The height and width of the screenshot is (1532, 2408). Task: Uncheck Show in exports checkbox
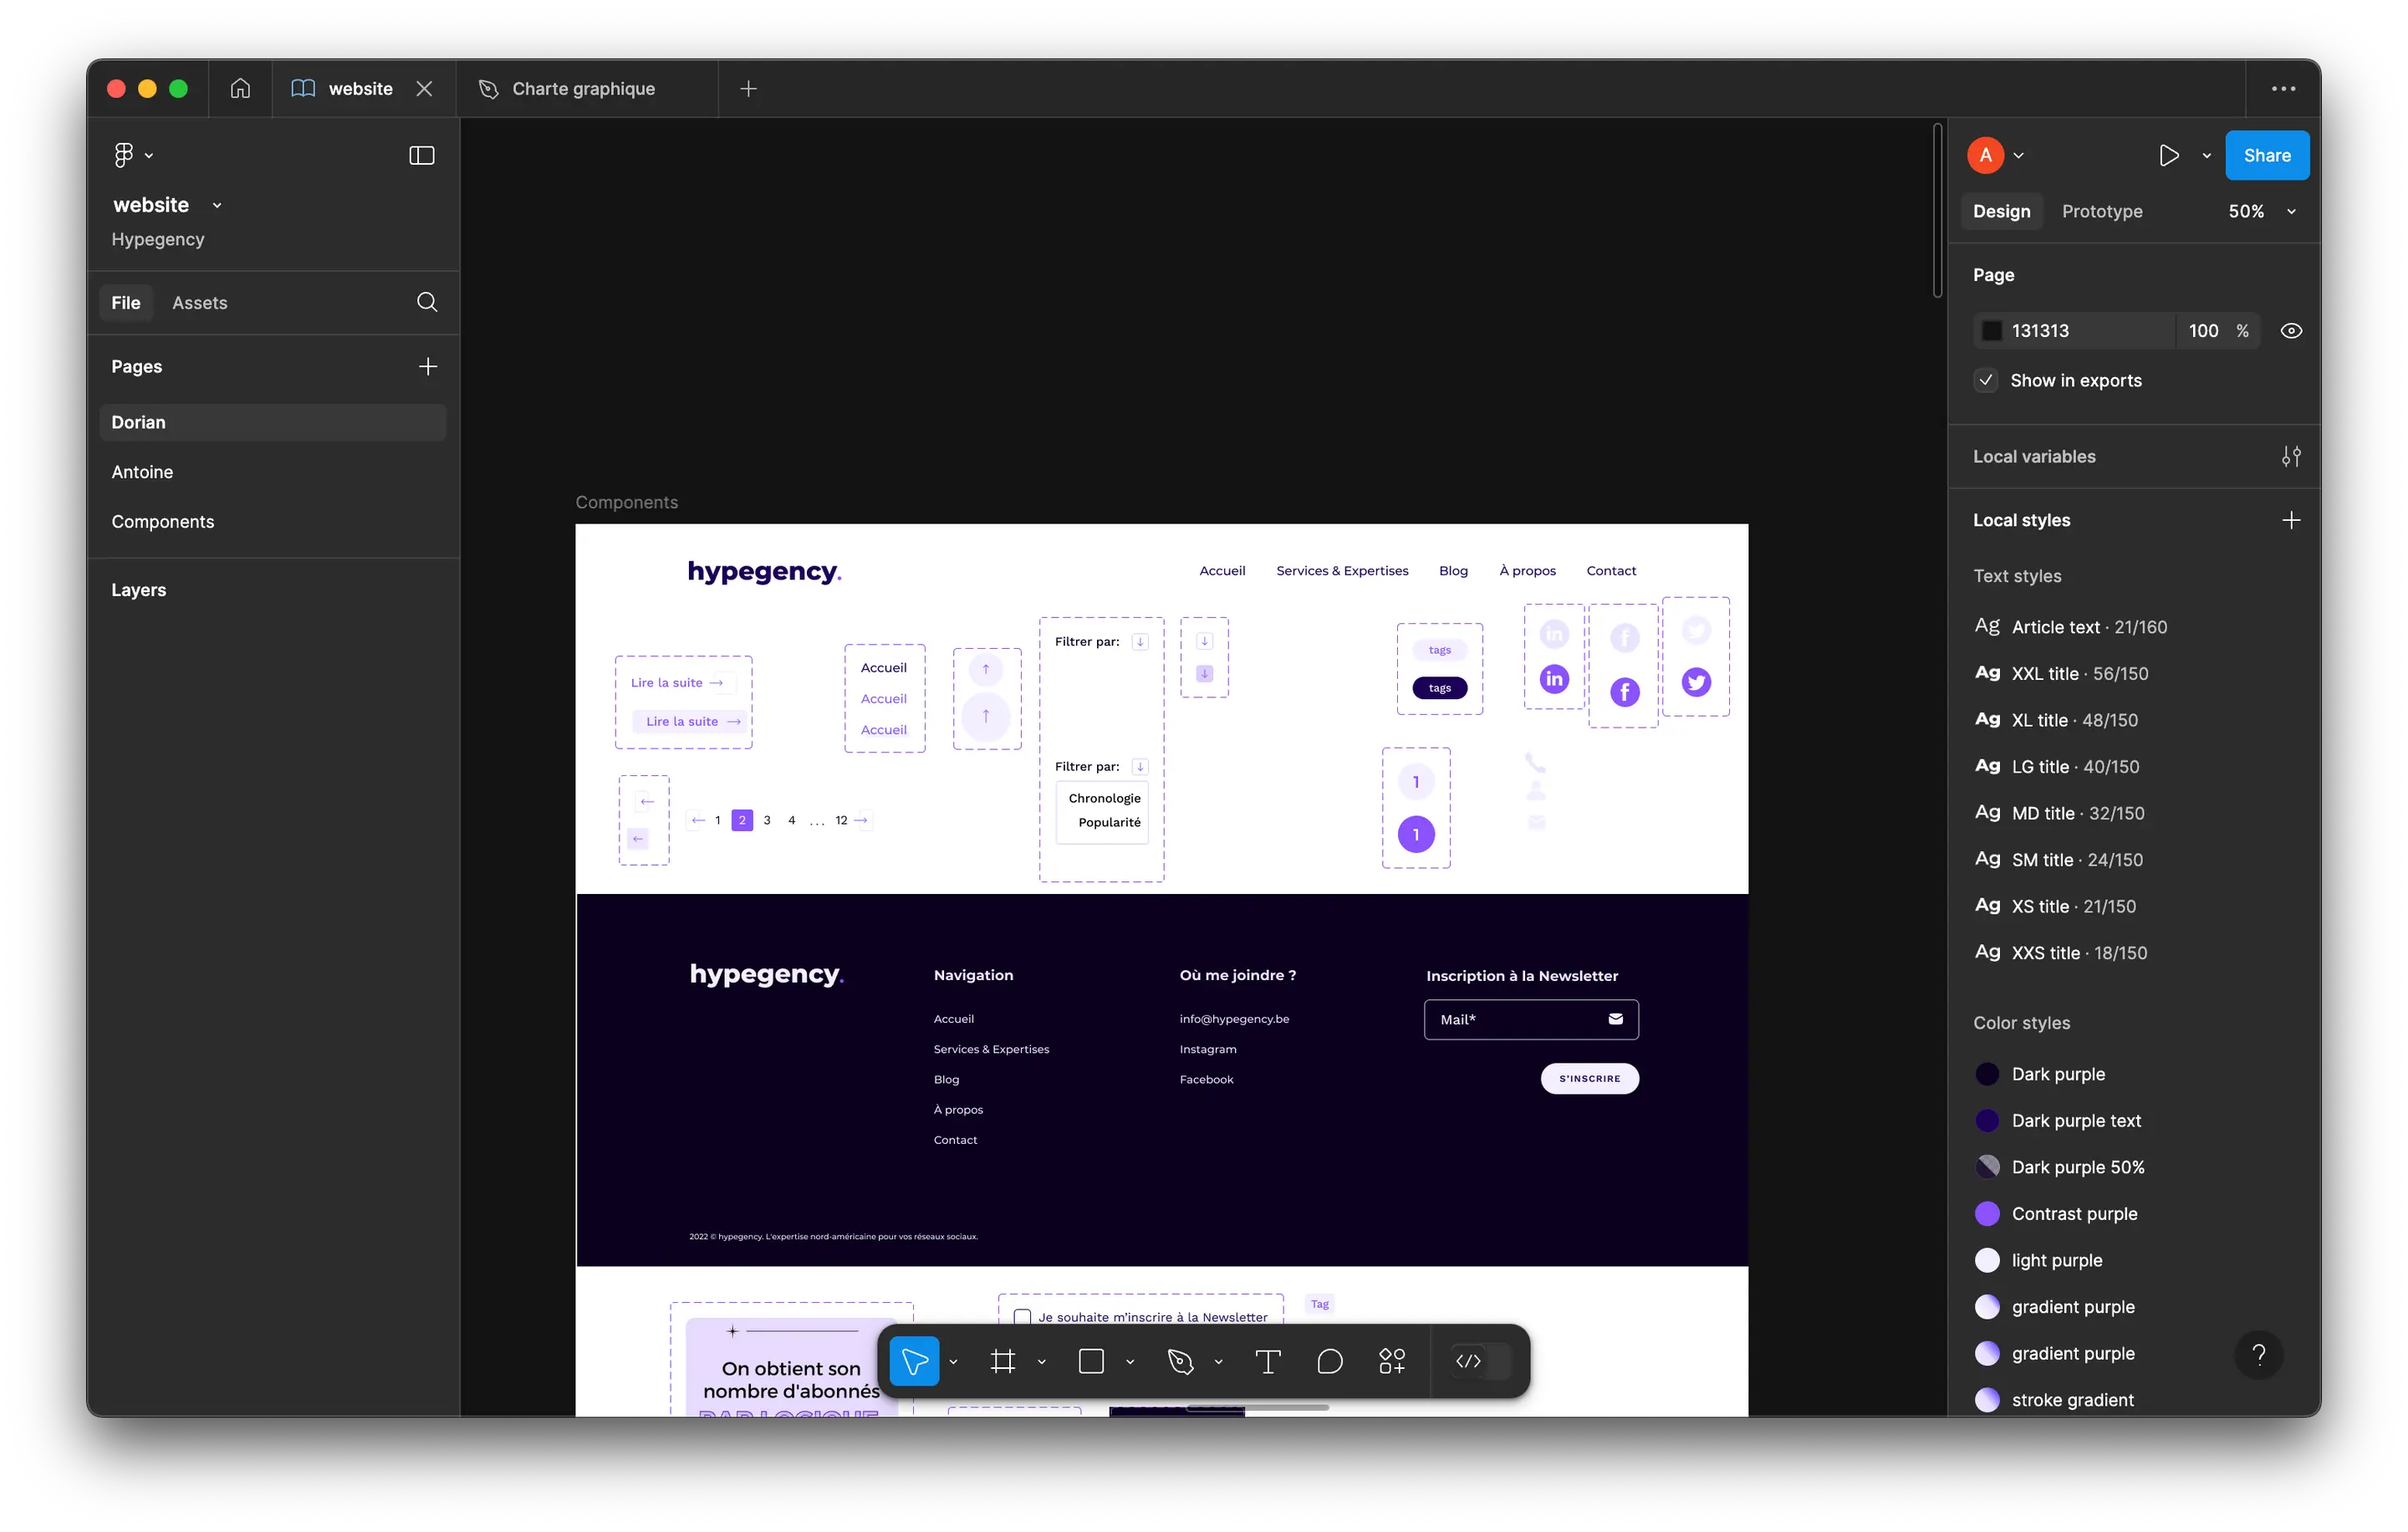click(x=1986, y=381)
